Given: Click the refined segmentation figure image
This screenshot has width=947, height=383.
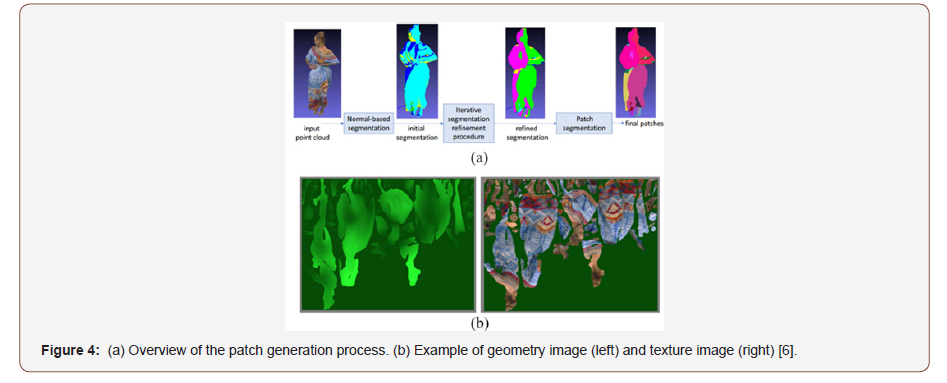Looking at the screenshot, I should [x=525, y=73].
